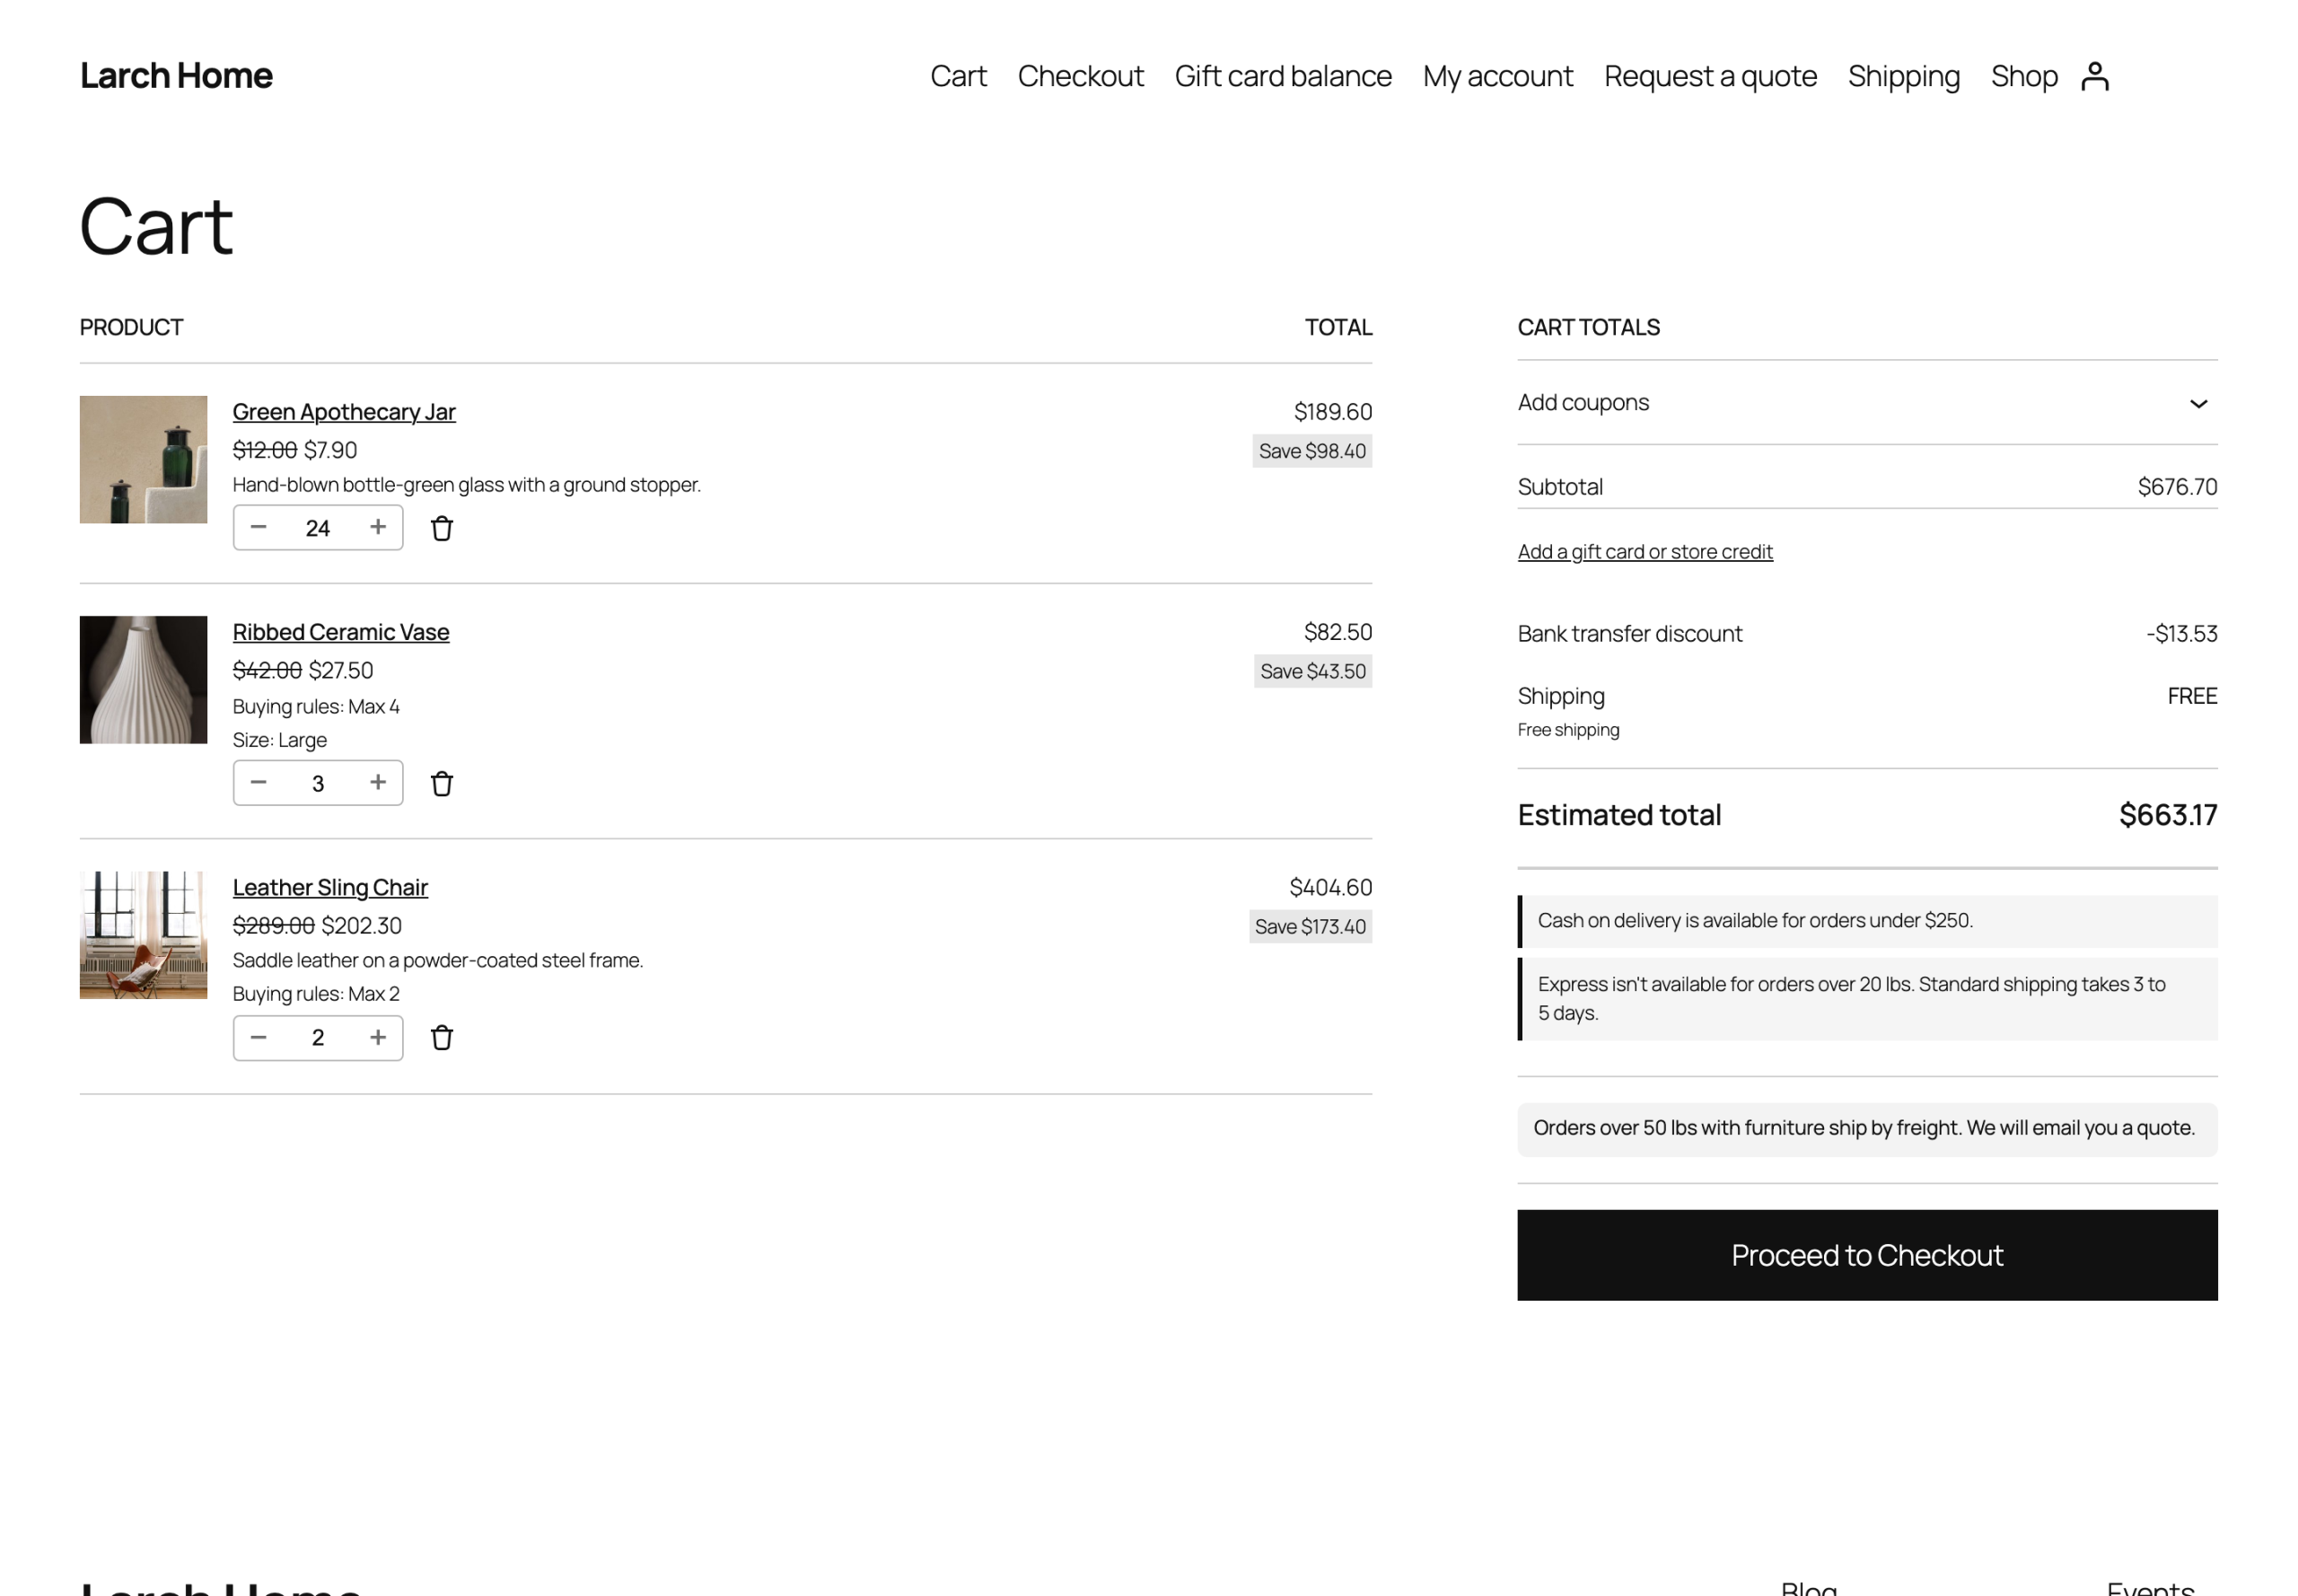This screenshot has height=1596, width=2298.
Task: Expand the Add coupons section
Action: tap(1866, 403)
